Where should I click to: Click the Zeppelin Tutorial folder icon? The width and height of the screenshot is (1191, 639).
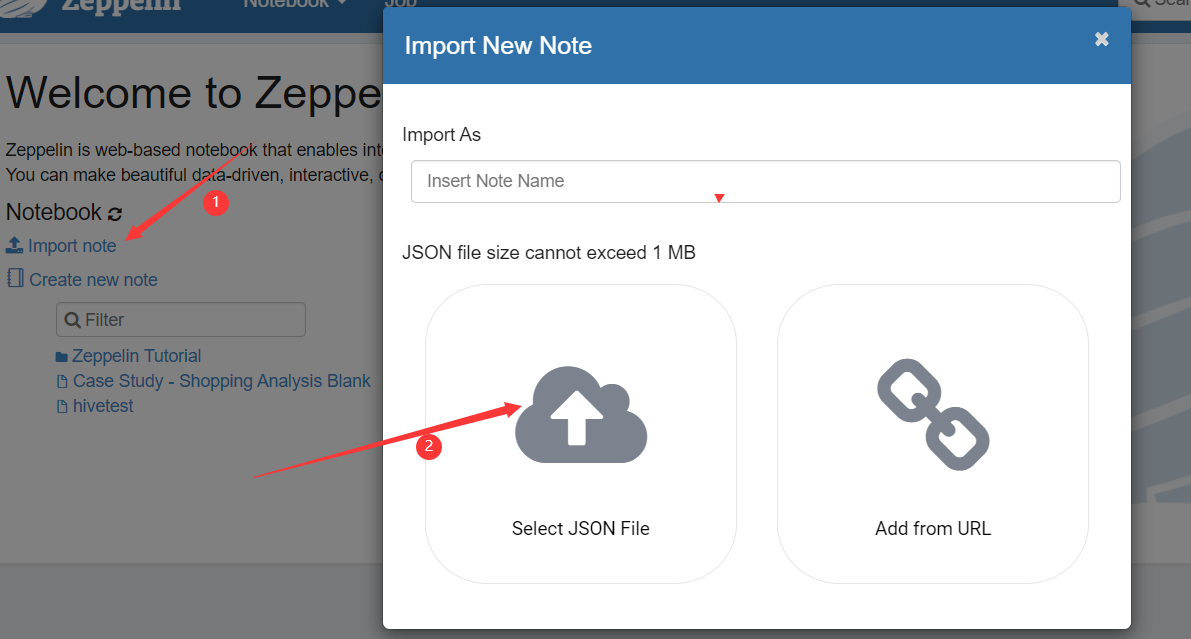click(62, 357)
